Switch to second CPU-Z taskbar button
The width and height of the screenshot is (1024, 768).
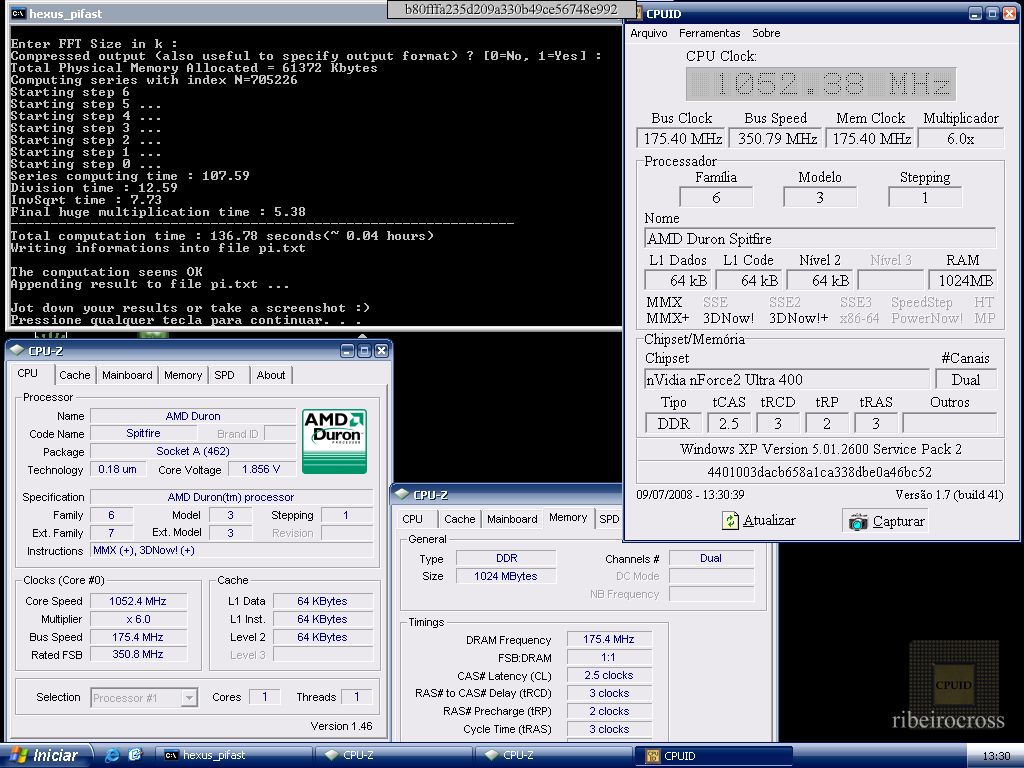tap(554, 756)
